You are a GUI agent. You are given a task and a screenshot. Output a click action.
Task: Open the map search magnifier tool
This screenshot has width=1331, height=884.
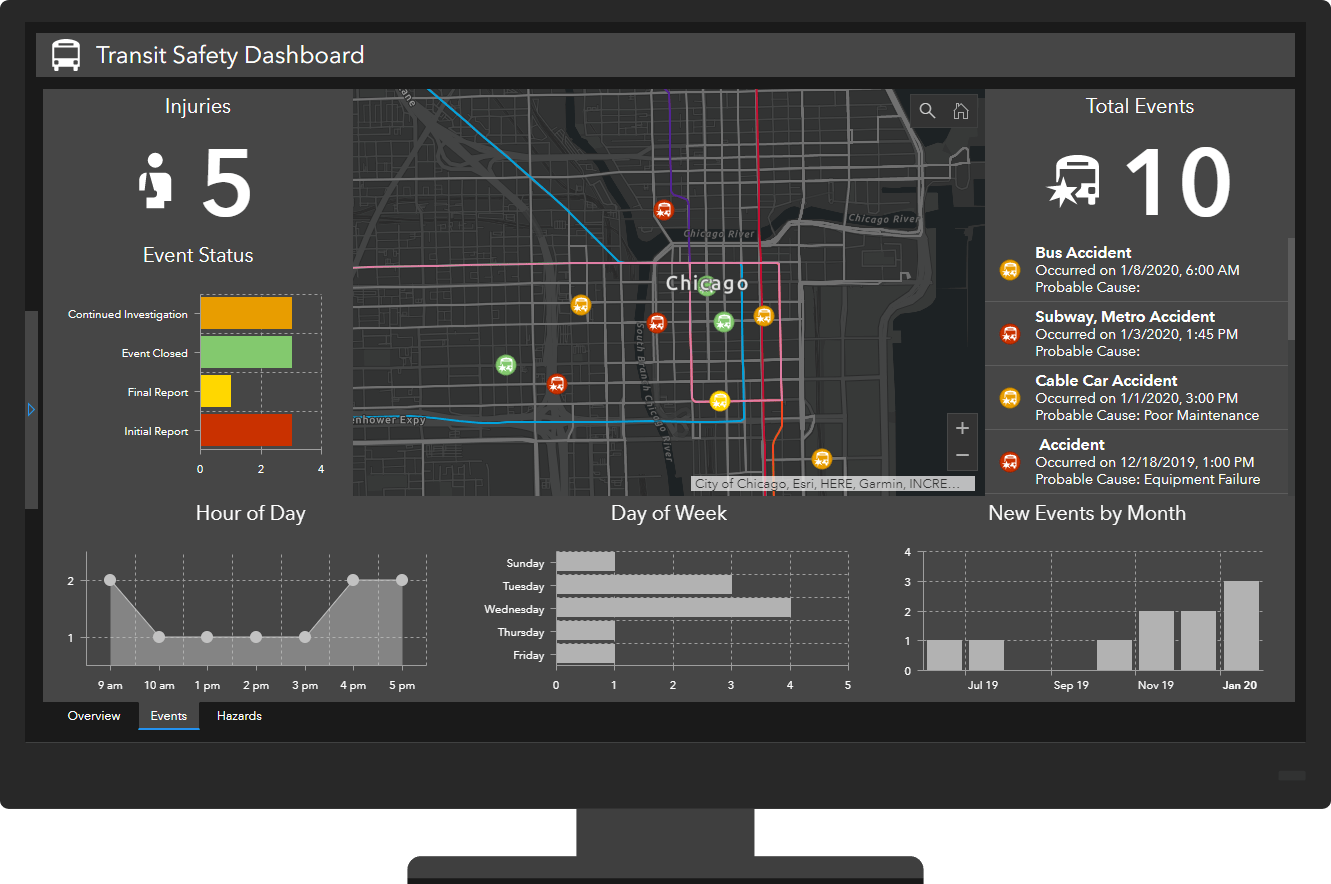click(x=927, y=110)
